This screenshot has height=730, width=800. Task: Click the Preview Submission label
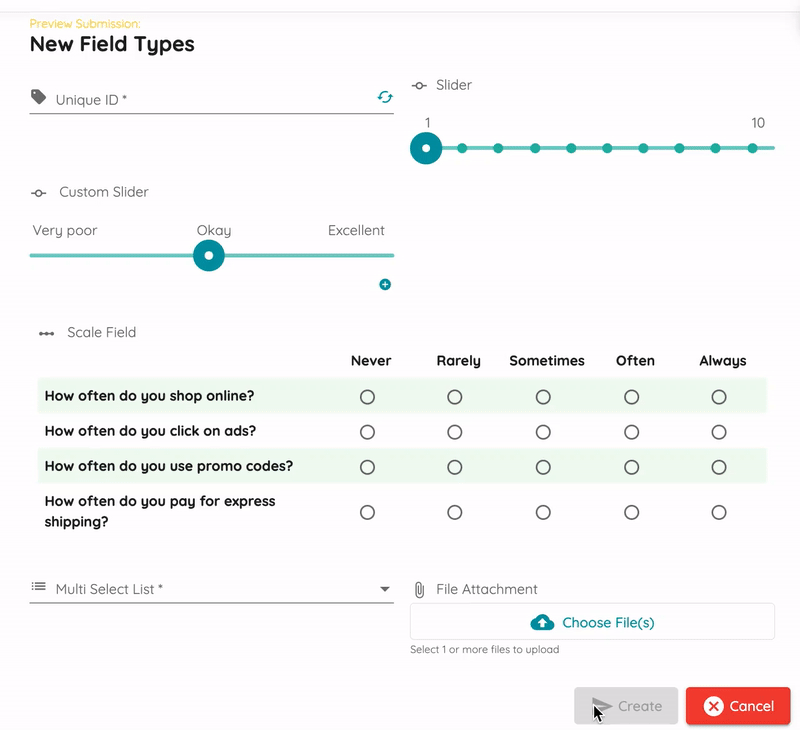pyautogui.click(x=85, y=23)
